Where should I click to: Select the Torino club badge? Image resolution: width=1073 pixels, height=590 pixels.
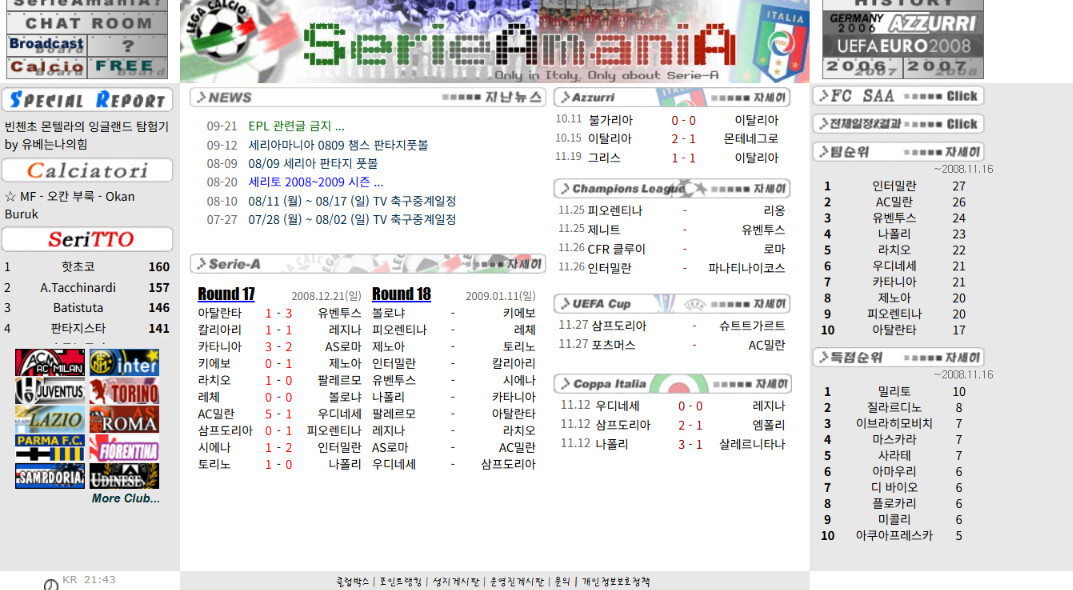click(x=124, y=391)
